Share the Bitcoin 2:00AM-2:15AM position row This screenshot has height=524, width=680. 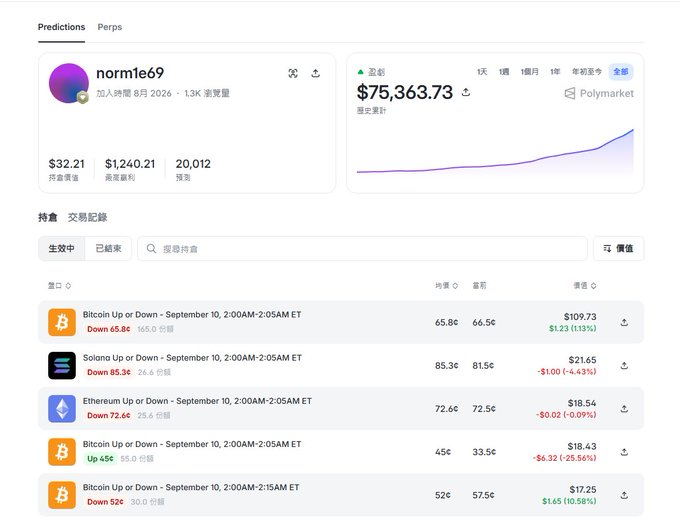click(624, 495)
